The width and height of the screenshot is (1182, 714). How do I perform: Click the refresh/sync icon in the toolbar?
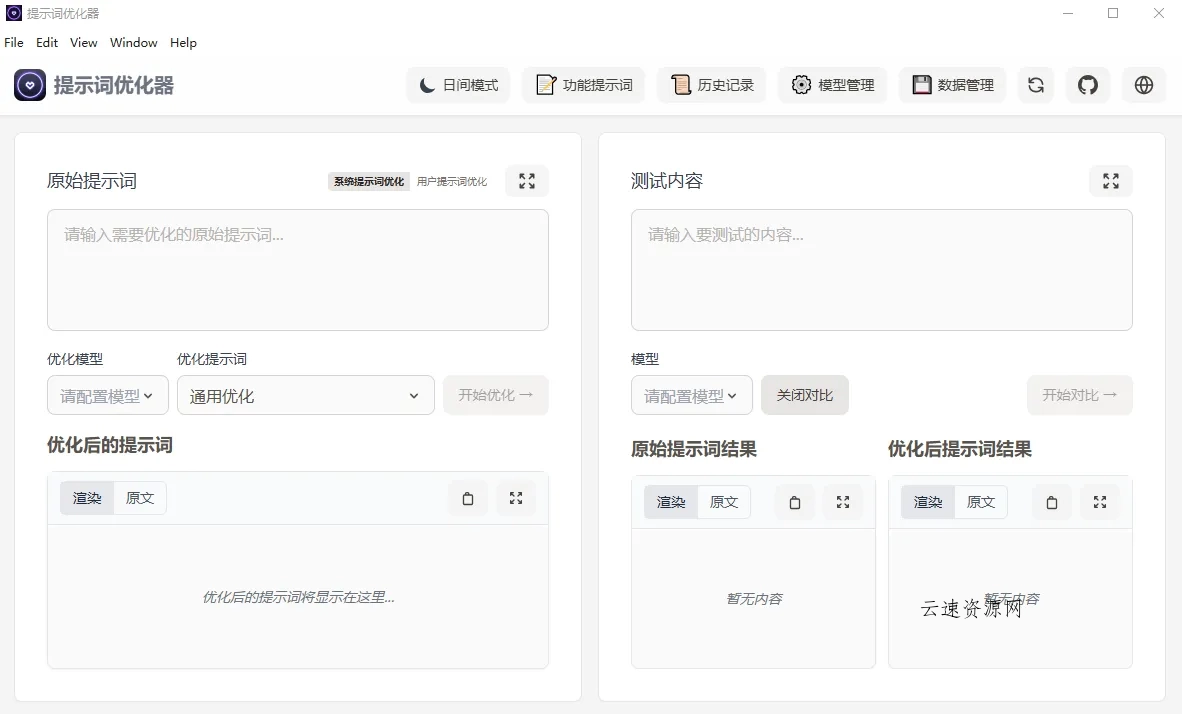1035,85
